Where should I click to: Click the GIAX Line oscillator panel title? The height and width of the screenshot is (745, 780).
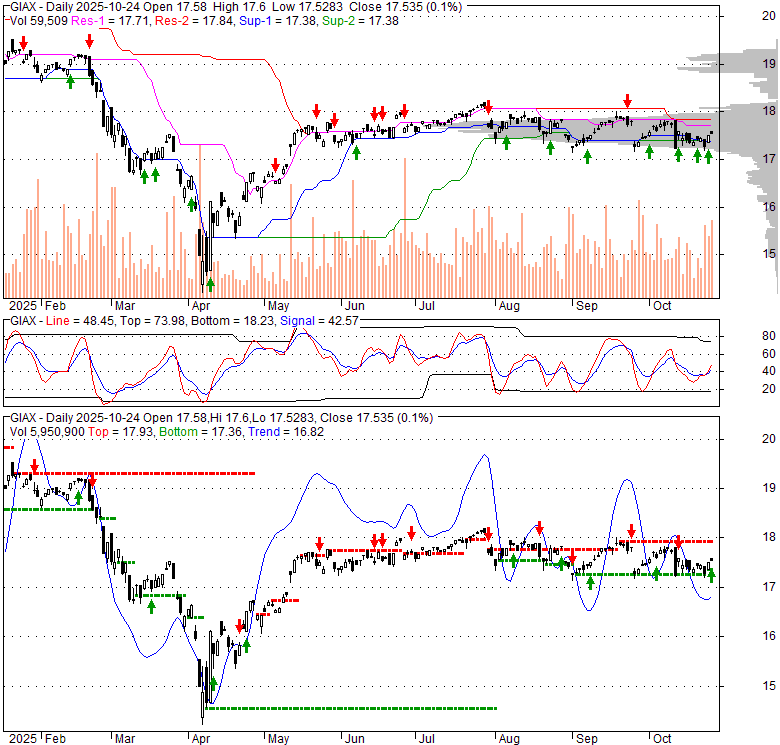[40, 320]
